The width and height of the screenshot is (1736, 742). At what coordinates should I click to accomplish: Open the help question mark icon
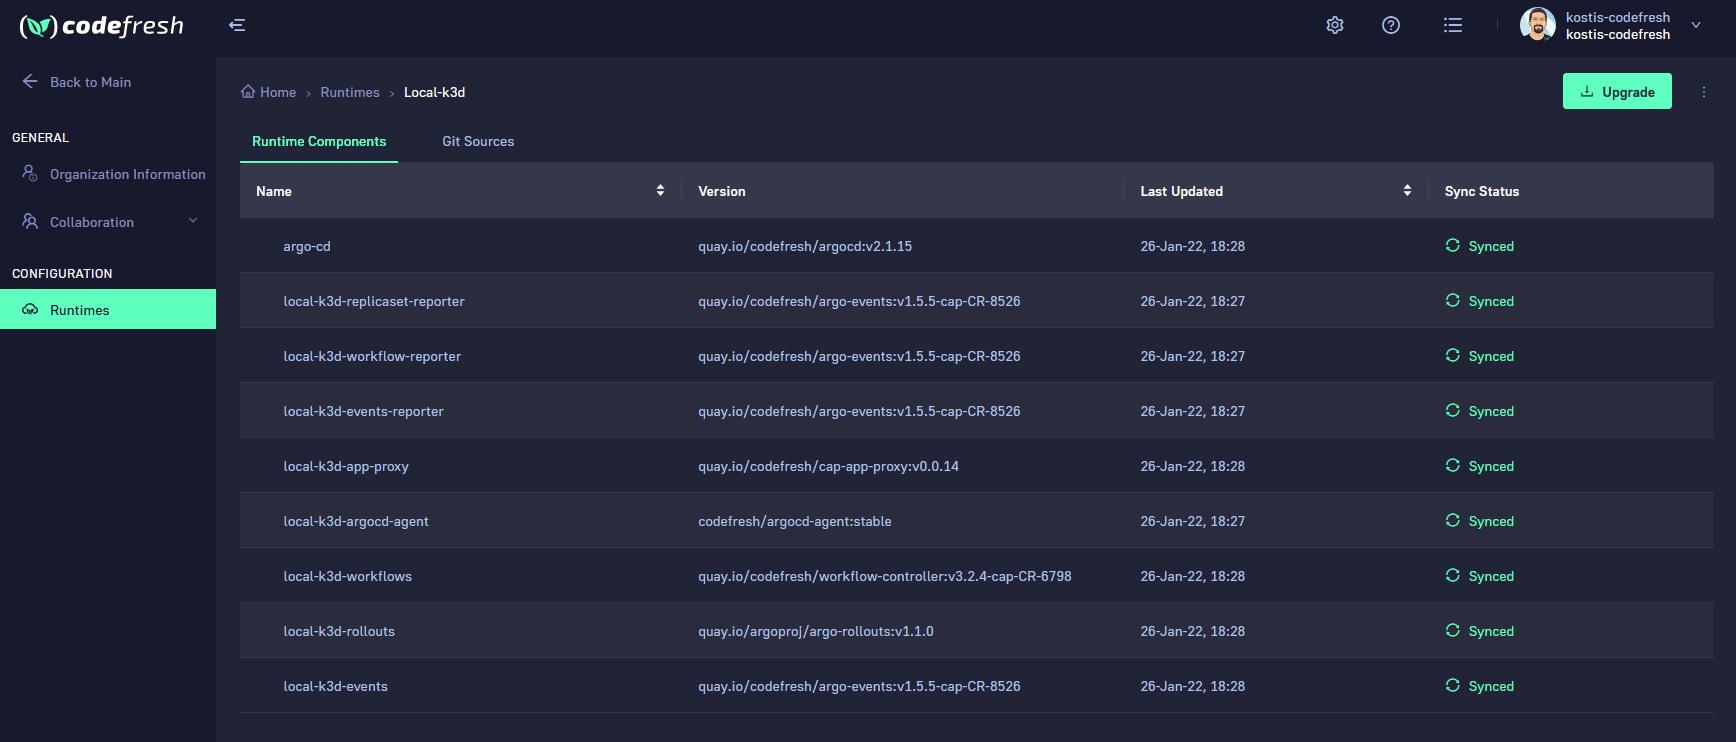(1390, 25)
